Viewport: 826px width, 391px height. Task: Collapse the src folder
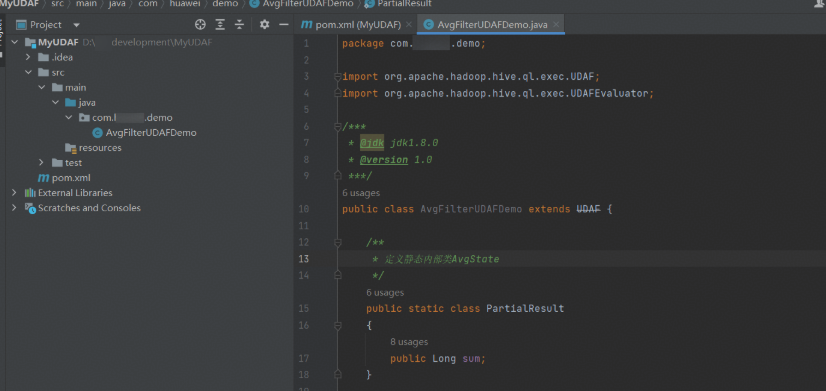point(28,73)
